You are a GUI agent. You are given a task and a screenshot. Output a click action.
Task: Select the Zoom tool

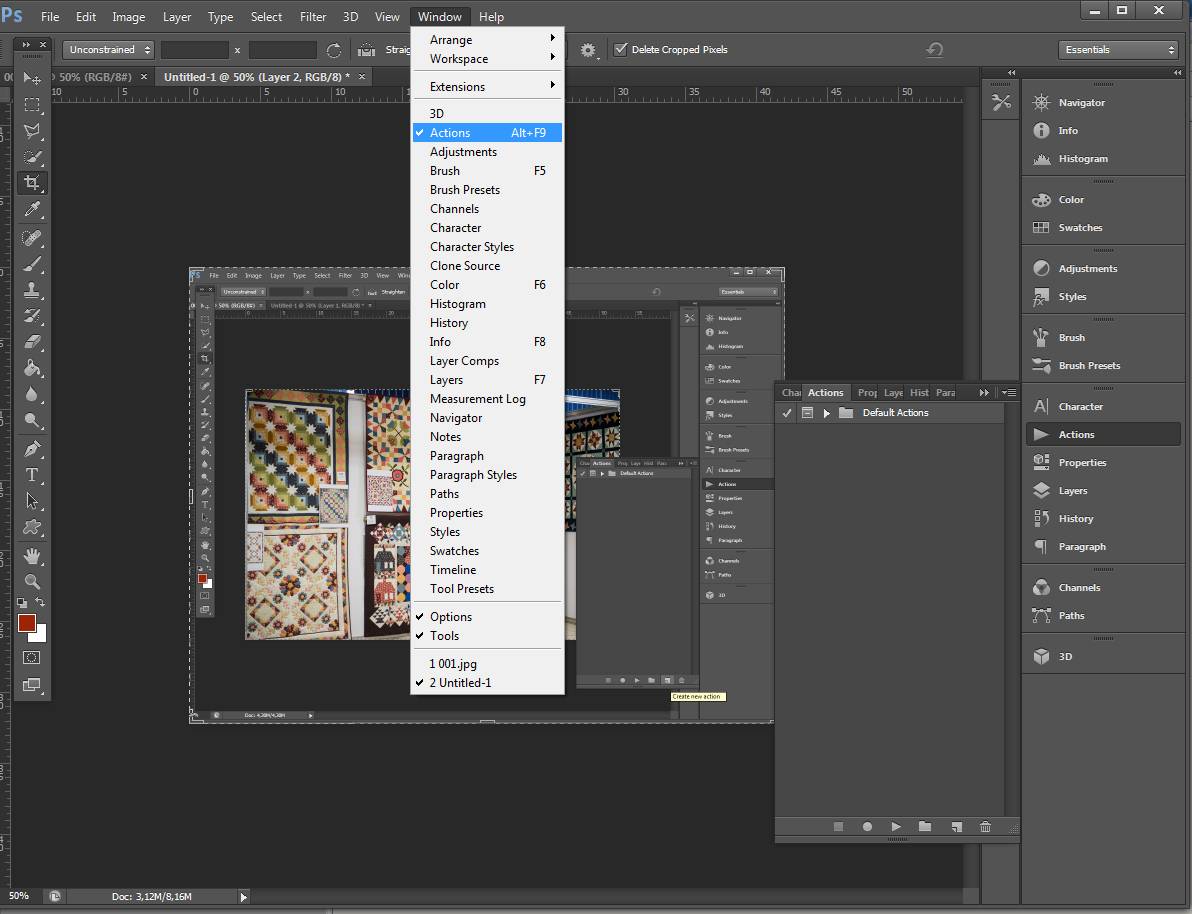(32, 582)
